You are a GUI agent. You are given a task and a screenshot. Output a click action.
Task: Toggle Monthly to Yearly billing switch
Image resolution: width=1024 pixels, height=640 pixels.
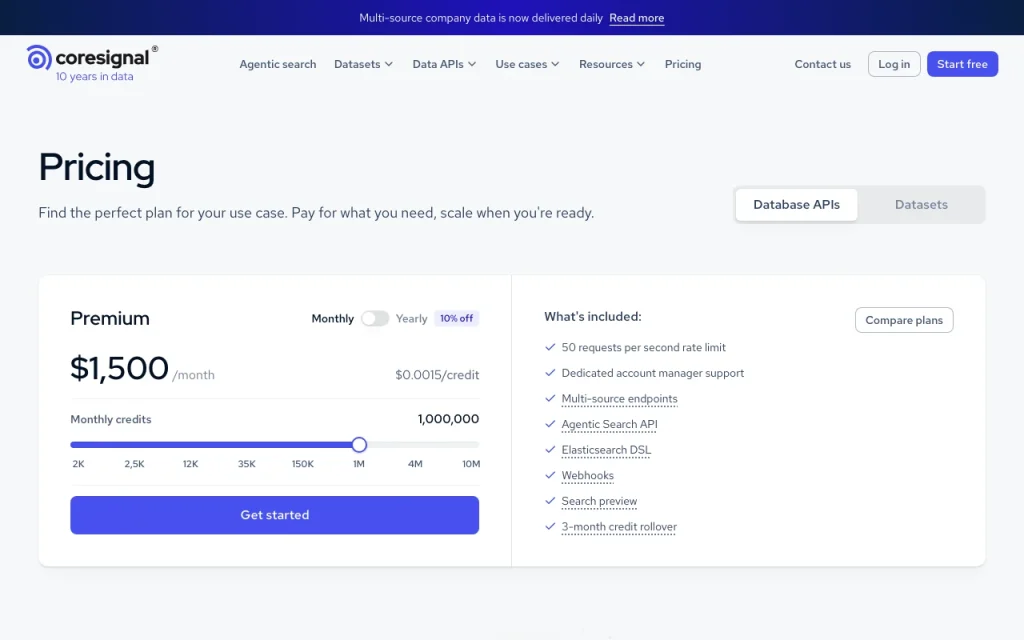pos(375,318)
